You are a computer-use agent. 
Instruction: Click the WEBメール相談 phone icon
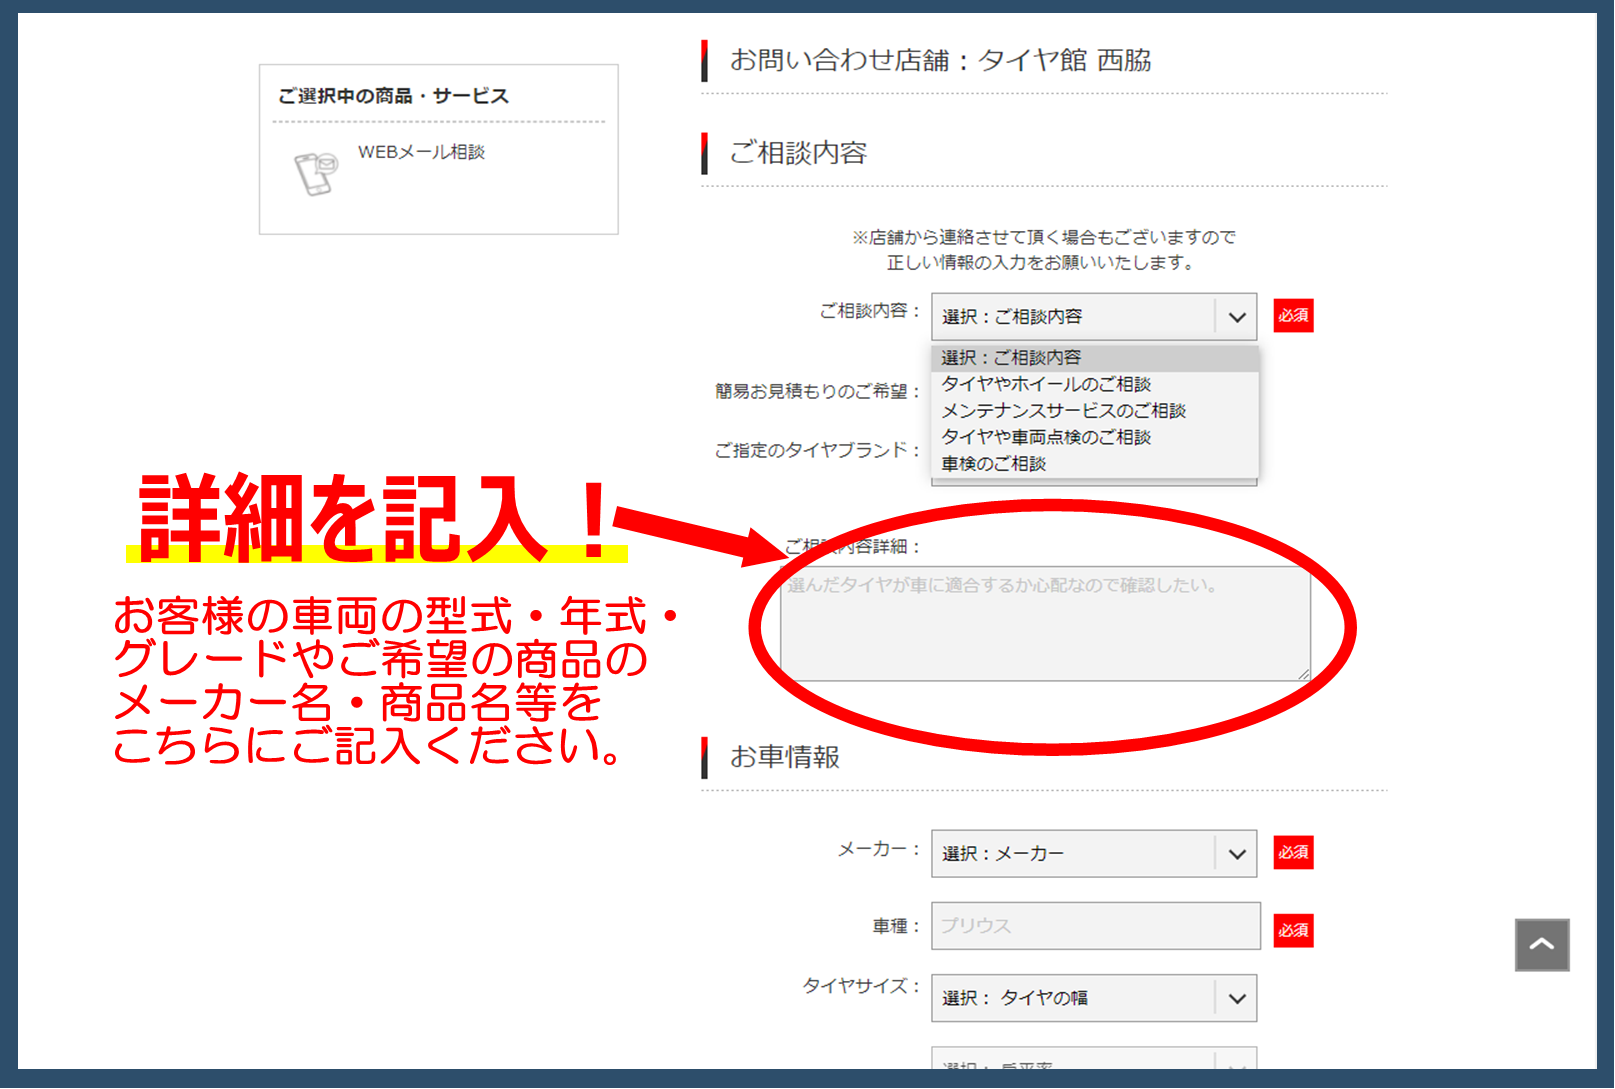pos(315,173)
